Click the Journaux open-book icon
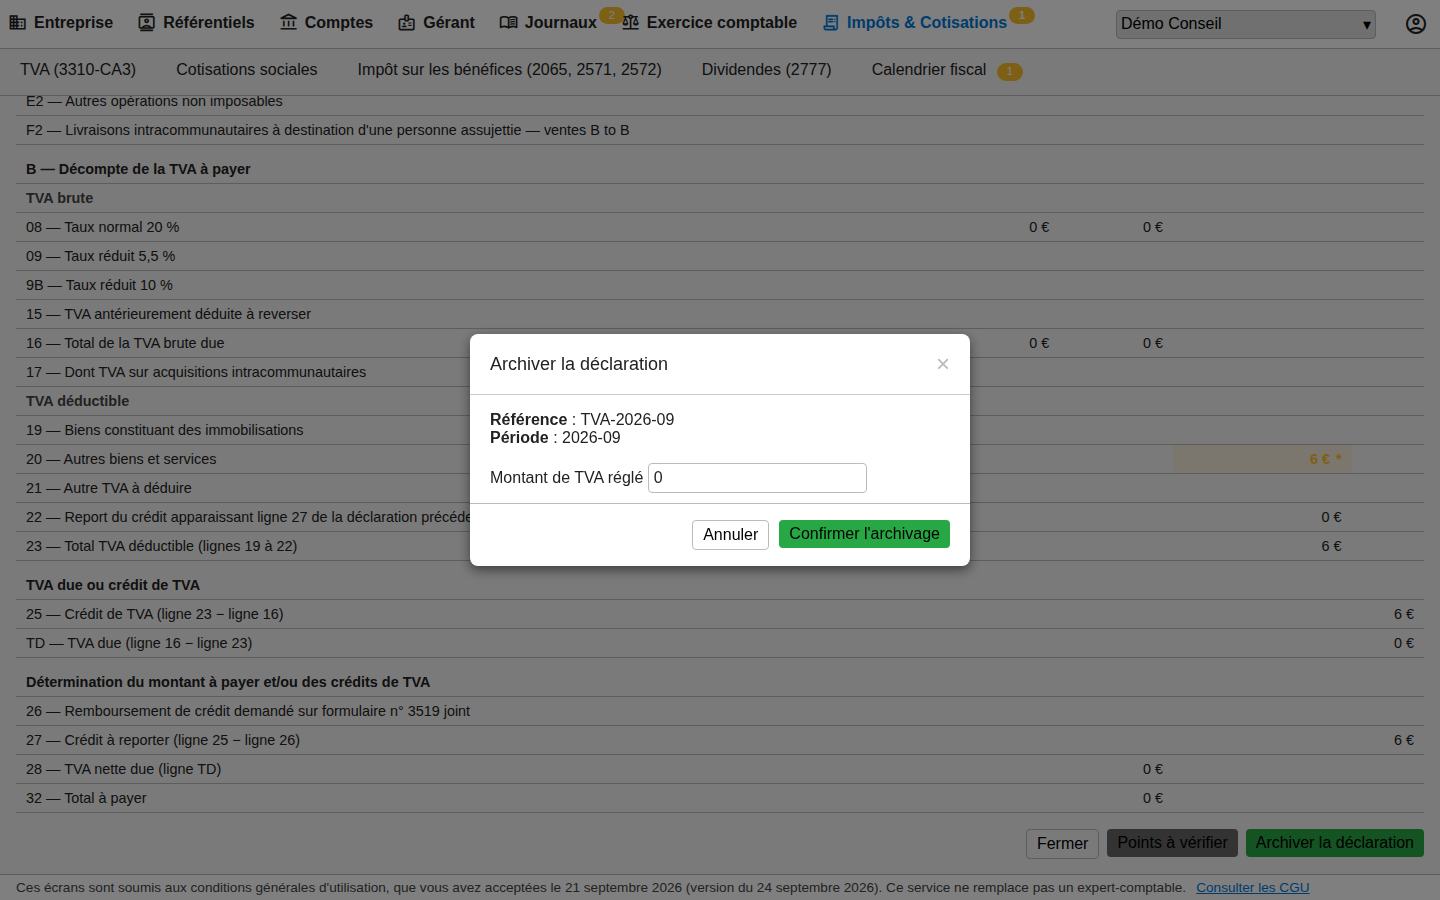This screenshot has height=900, width=1440. click(x=508, y=22)
